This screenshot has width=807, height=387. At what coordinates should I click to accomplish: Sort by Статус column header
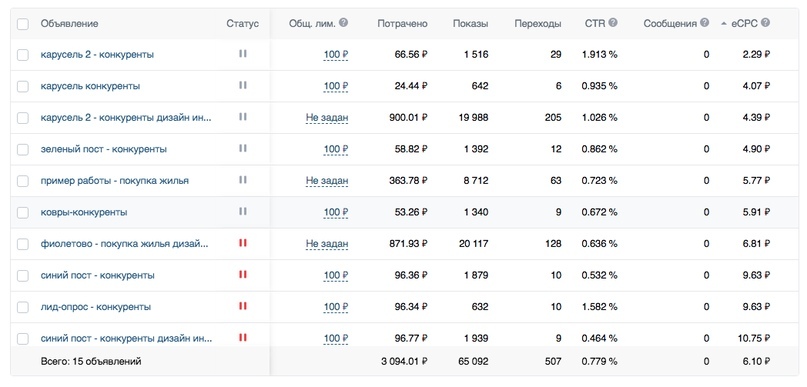(x=242, y=24)
